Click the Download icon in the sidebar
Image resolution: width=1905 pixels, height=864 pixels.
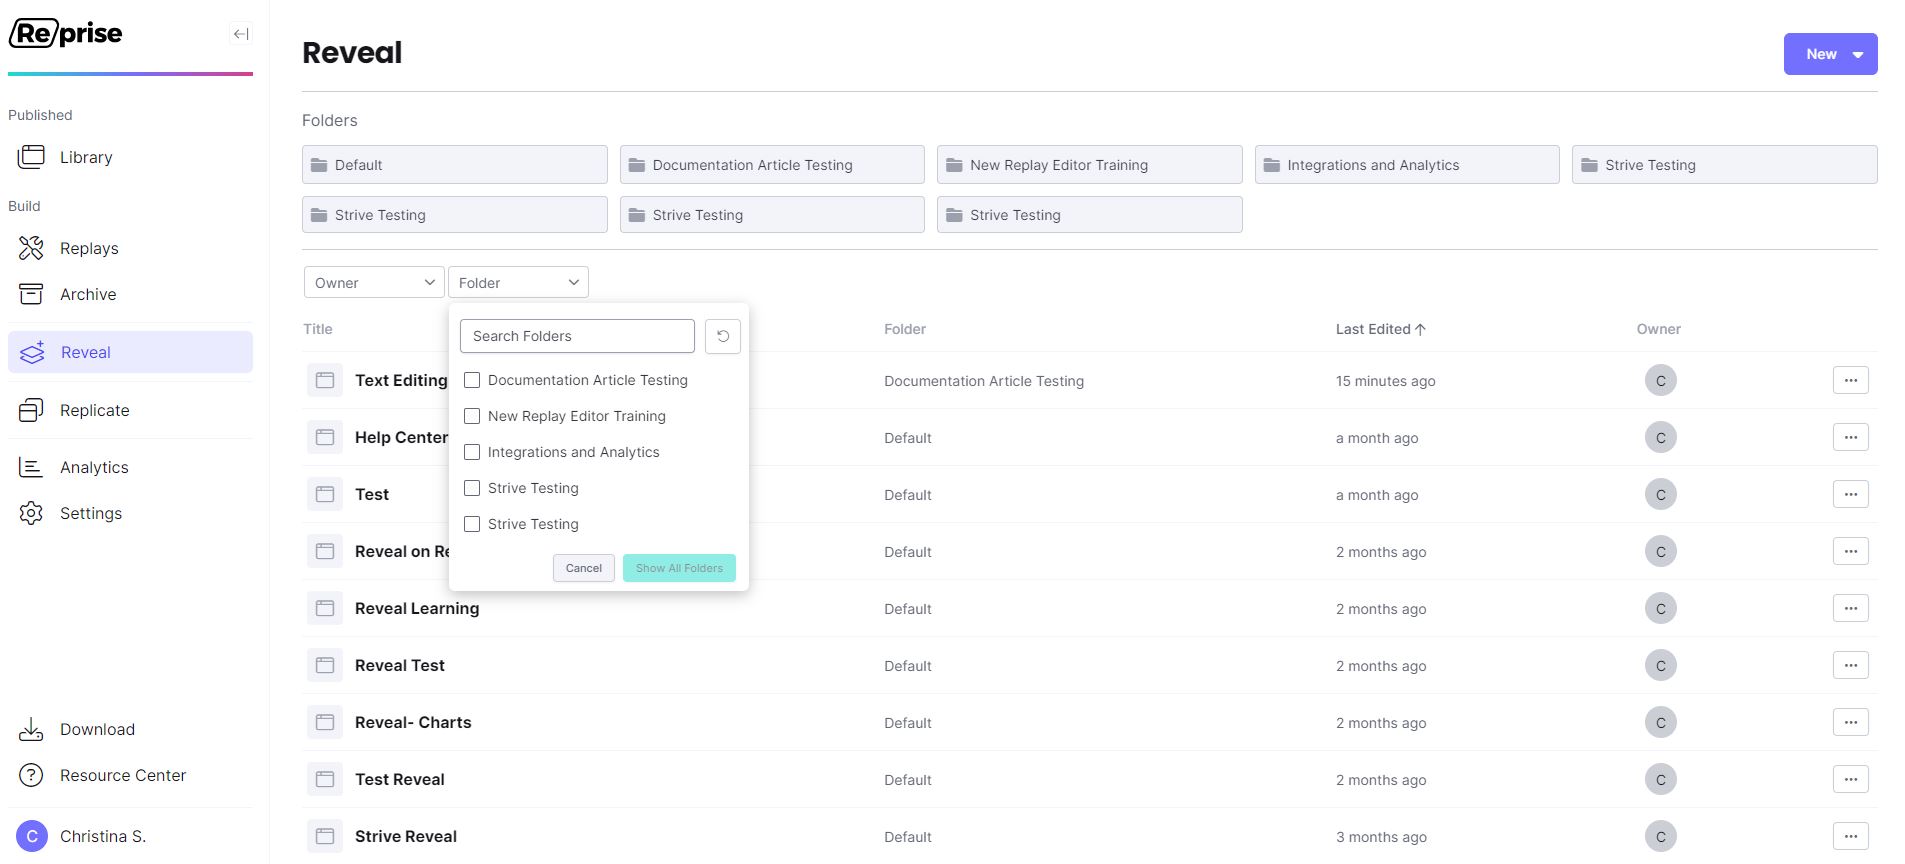tap(31, 729)
